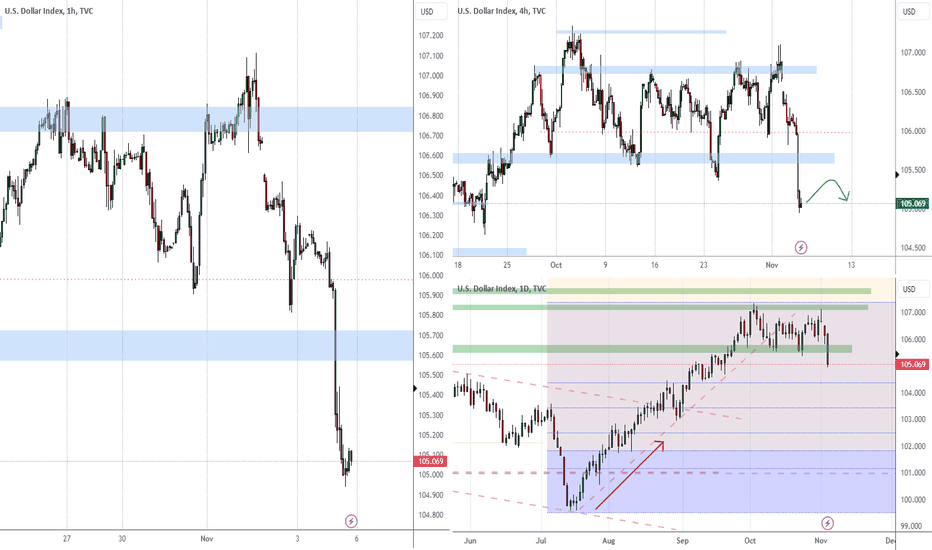Click date label 25 on 4h time axis

(506, 265)
